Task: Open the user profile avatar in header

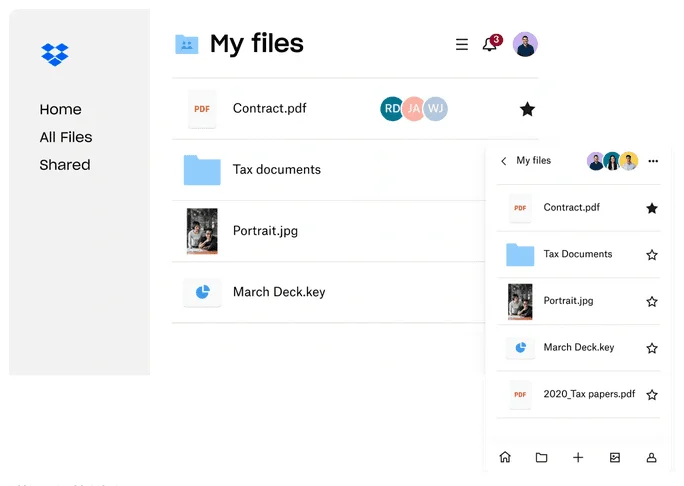Action: coord(525,44)
